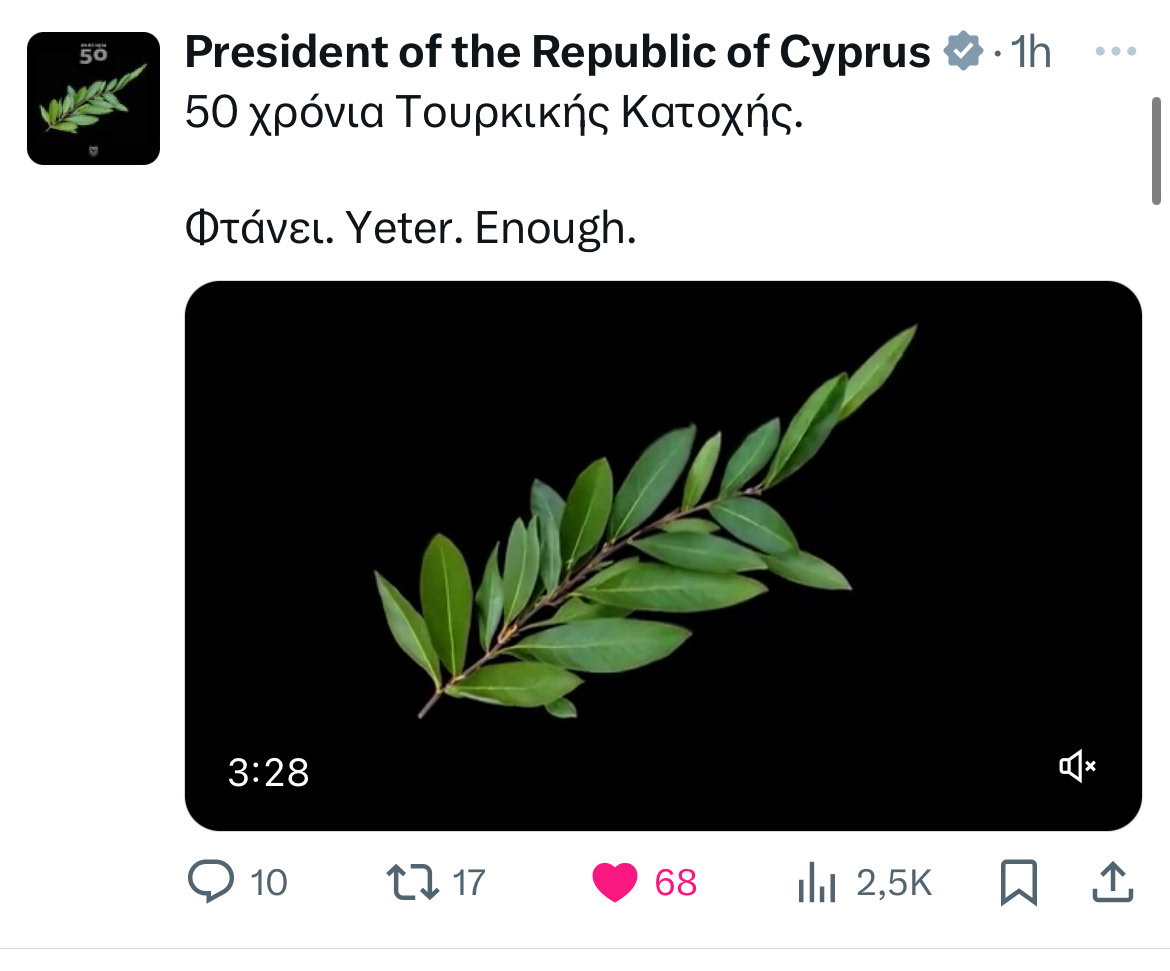The width and height of the screenshot is (1170, 971).
Task: Click the view count 2,5K
Action: [x=894, y=883]
